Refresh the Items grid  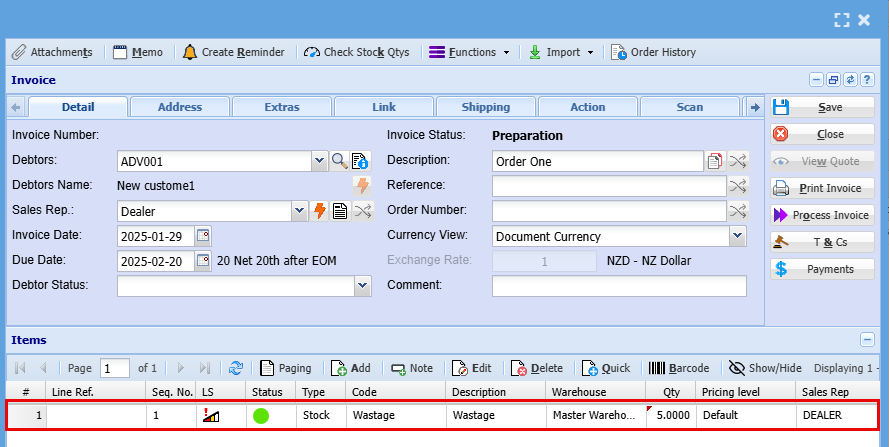click(236, 368)
